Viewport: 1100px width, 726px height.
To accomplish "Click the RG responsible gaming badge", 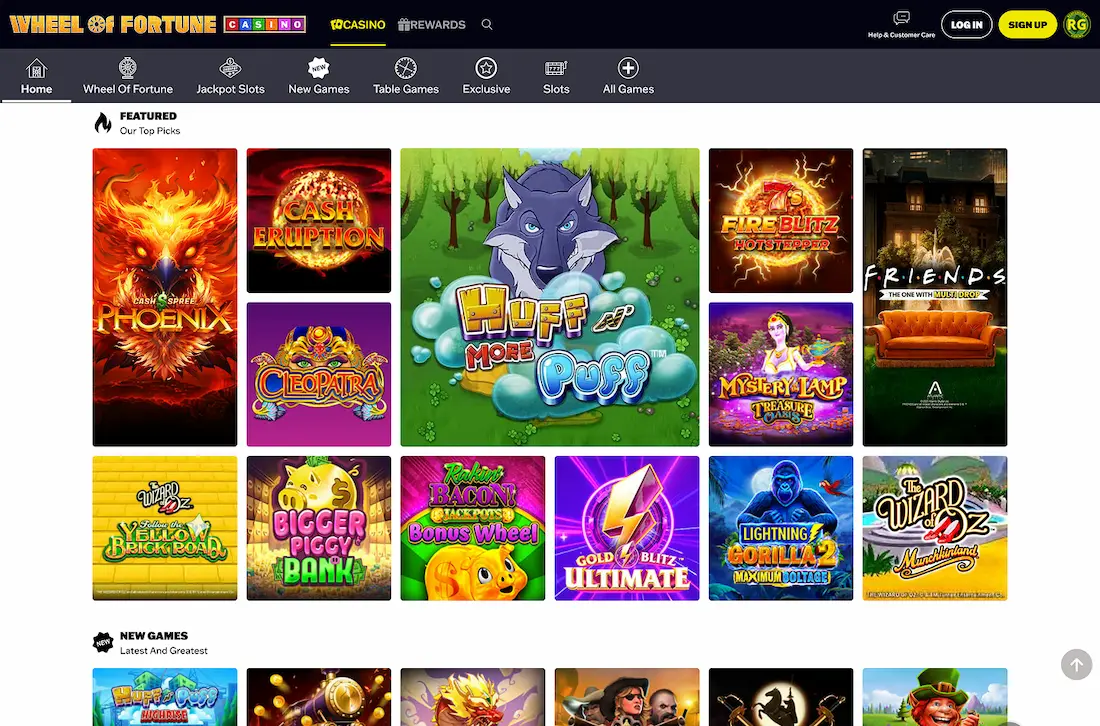I will tap(1076, 24).
